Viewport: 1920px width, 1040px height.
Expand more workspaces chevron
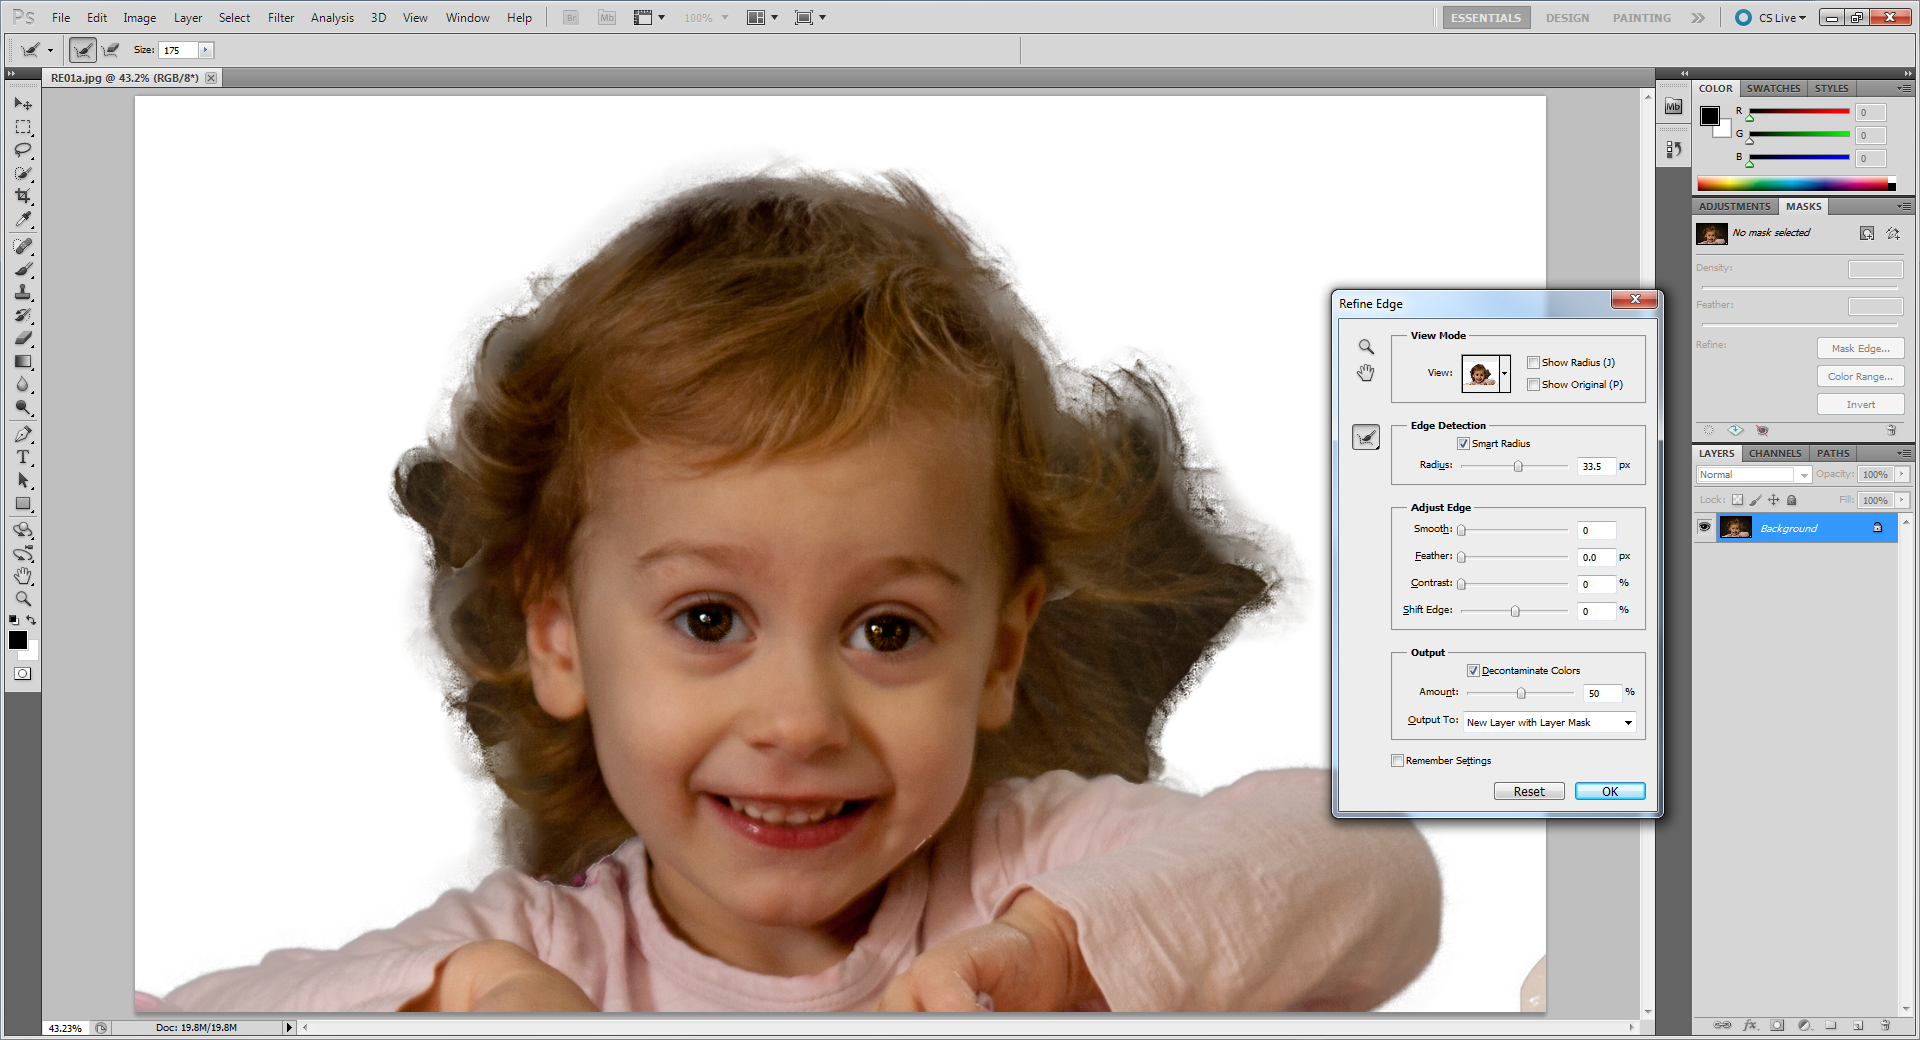pos(1698,18)
